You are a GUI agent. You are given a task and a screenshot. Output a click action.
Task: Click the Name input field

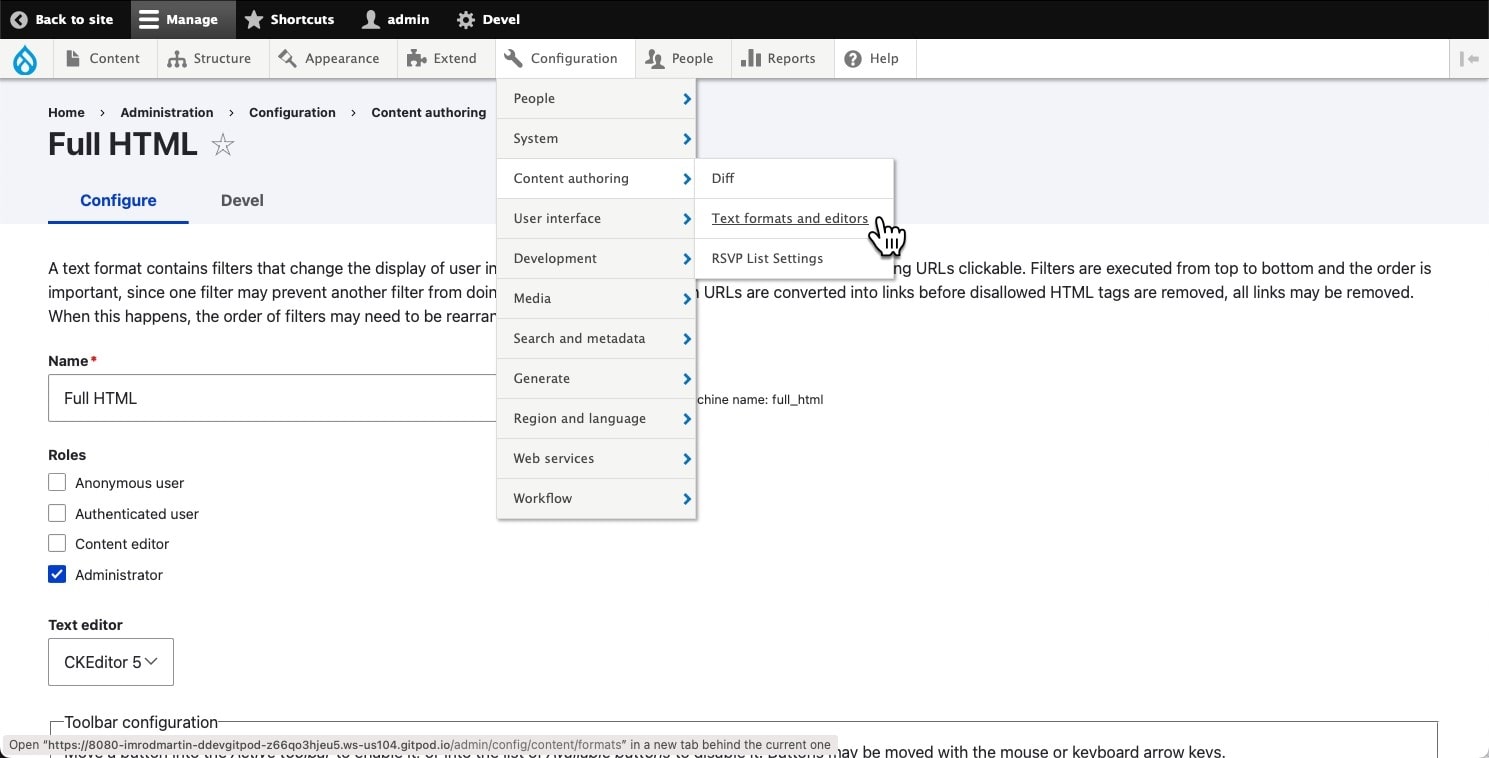pyautogui.click(x=272, y=398)
